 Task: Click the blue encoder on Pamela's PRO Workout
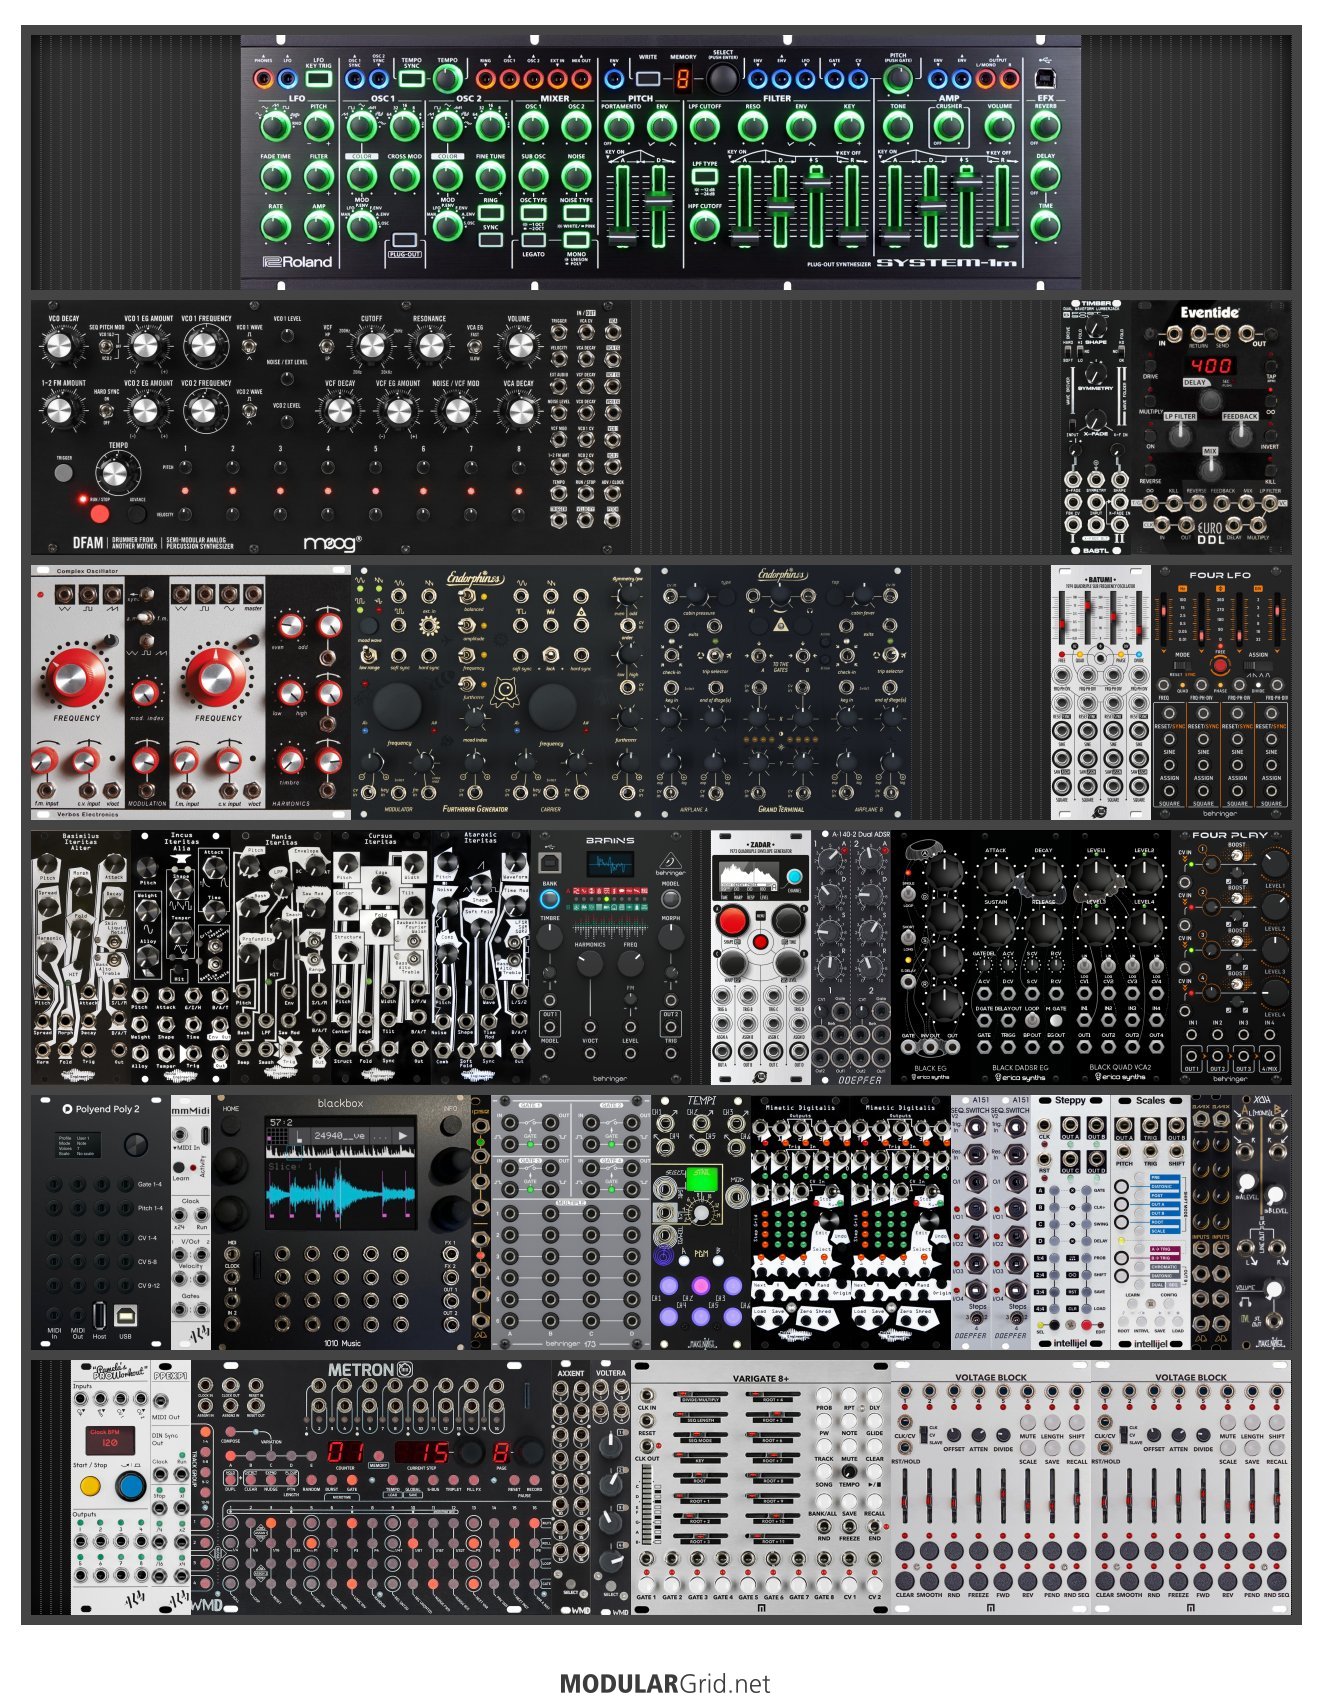click(x=130, y=1485)
